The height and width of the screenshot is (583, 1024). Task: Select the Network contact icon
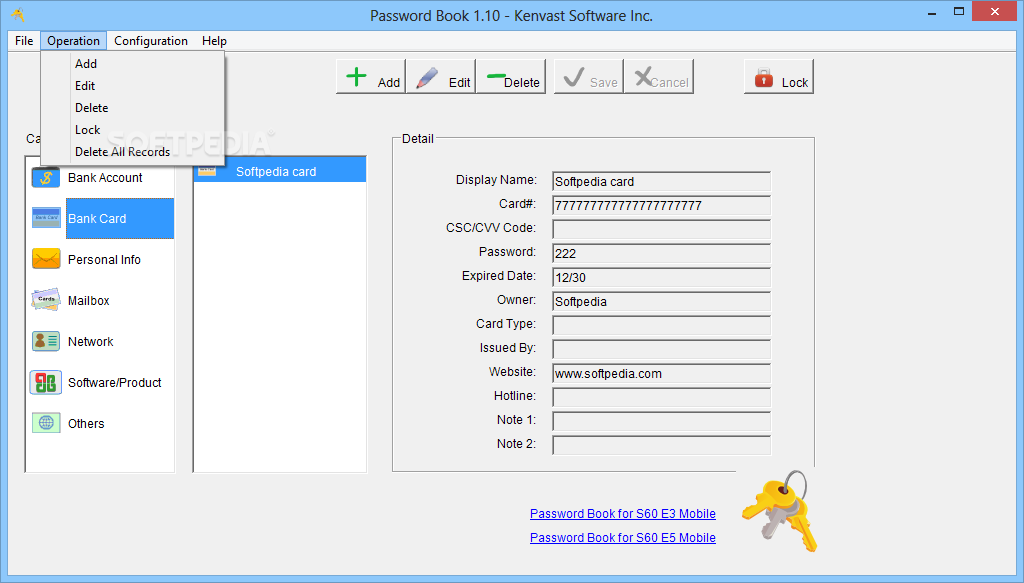click(x=46, y=341)
